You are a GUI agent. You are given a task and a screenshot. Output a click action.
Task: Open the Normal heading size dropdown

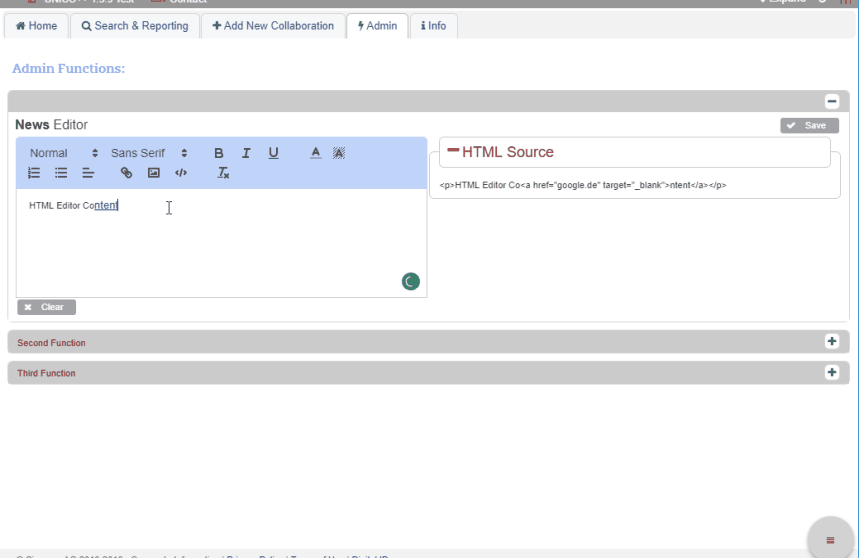pyautogui.click(x=64, y=153)
